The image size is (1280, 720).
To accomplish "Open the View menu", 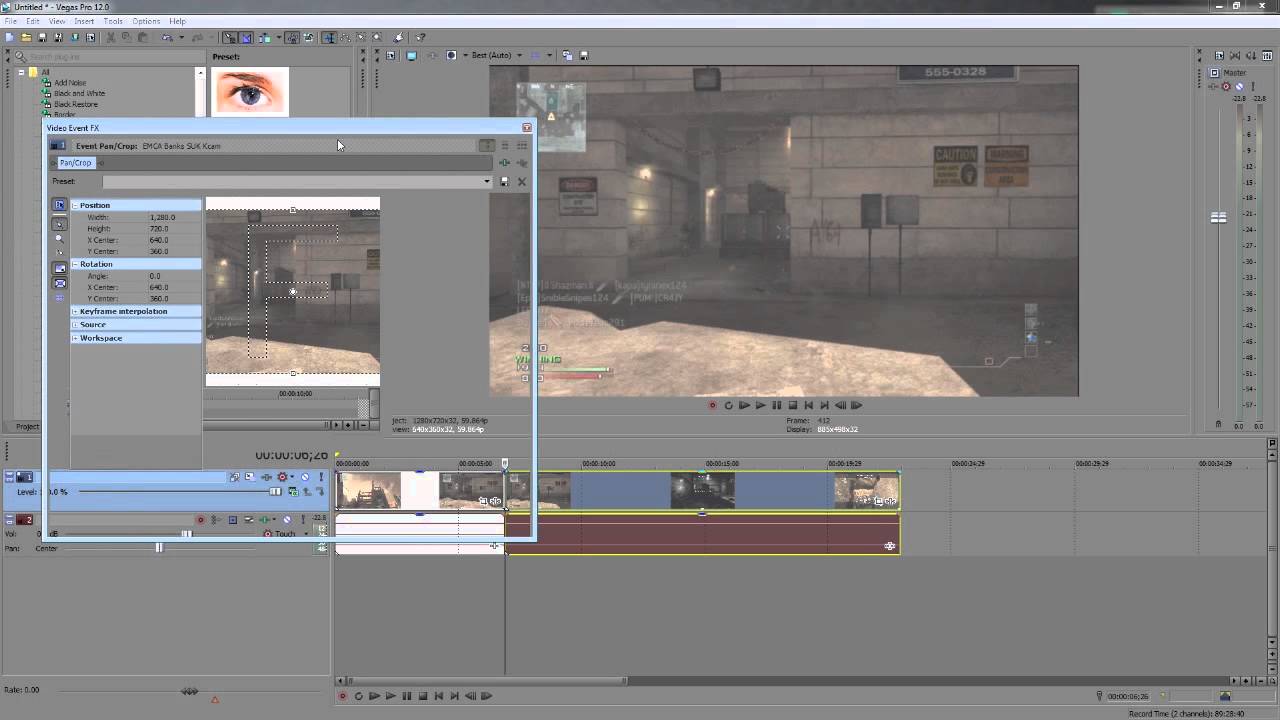I will tap(57, 21).
